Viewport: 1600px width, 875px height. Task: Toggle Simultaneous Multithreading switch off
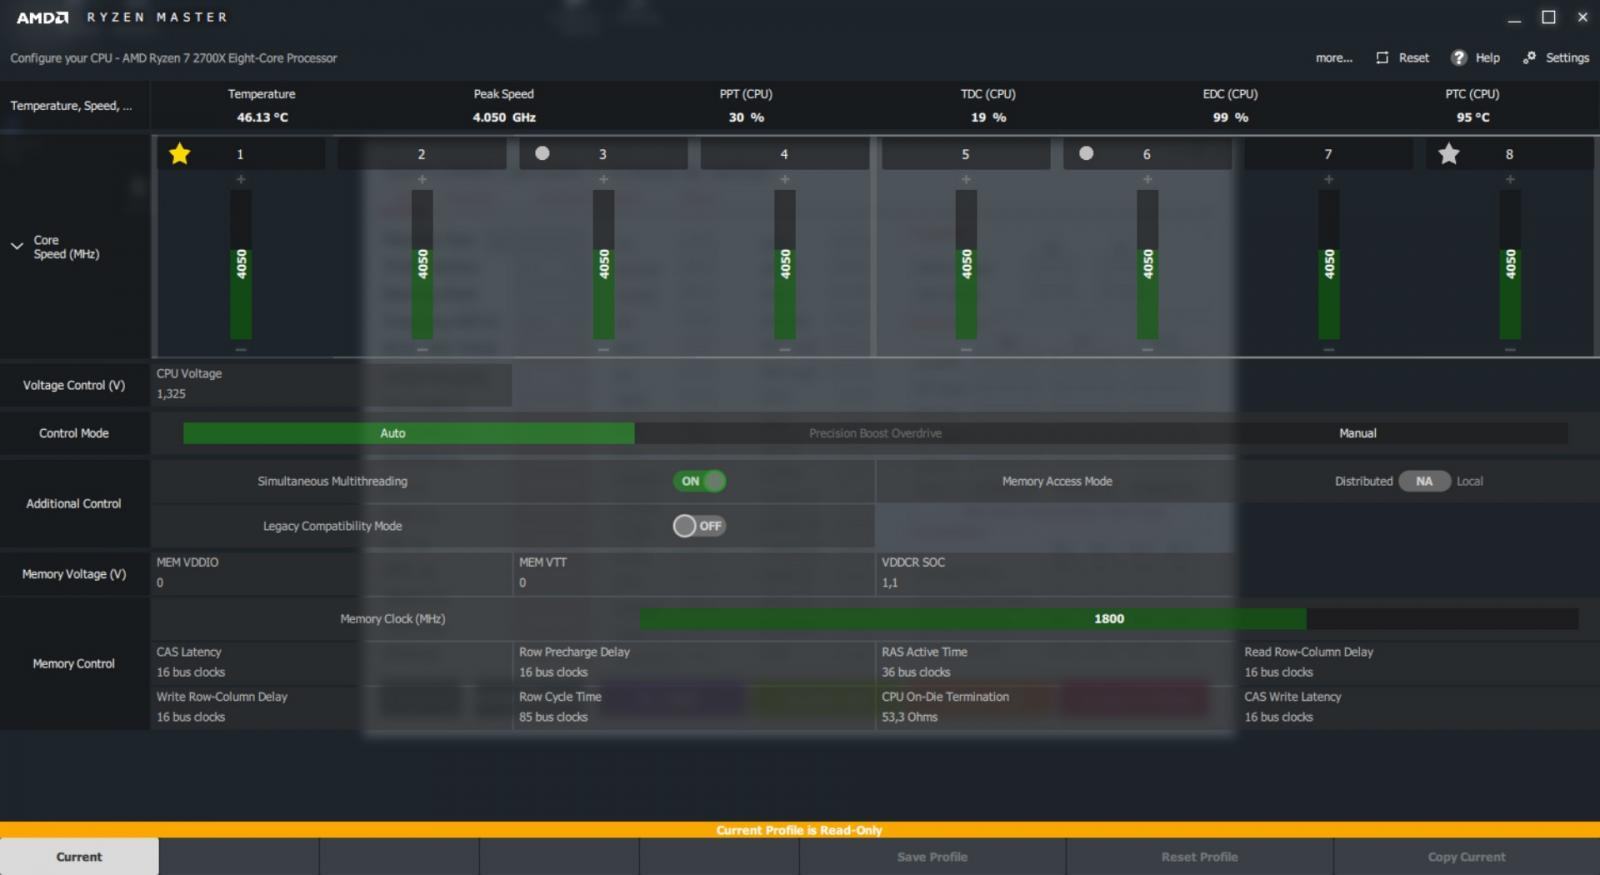pyautogui.click(x=699, y=481)
